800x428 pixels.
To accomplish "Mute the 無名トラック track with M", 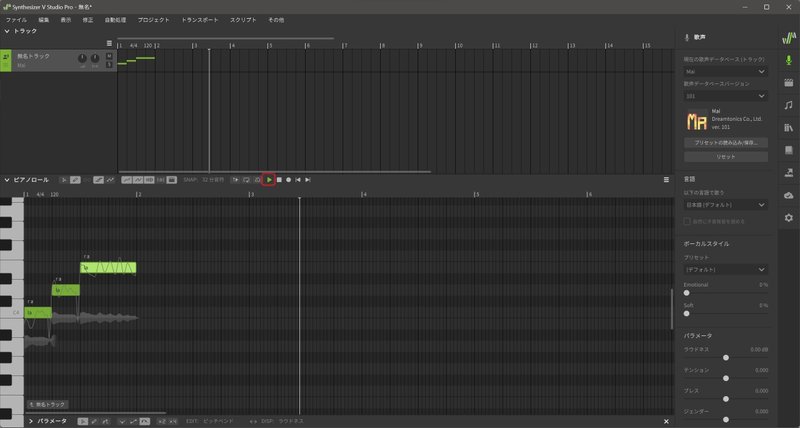I will click(x=109, y=56).
